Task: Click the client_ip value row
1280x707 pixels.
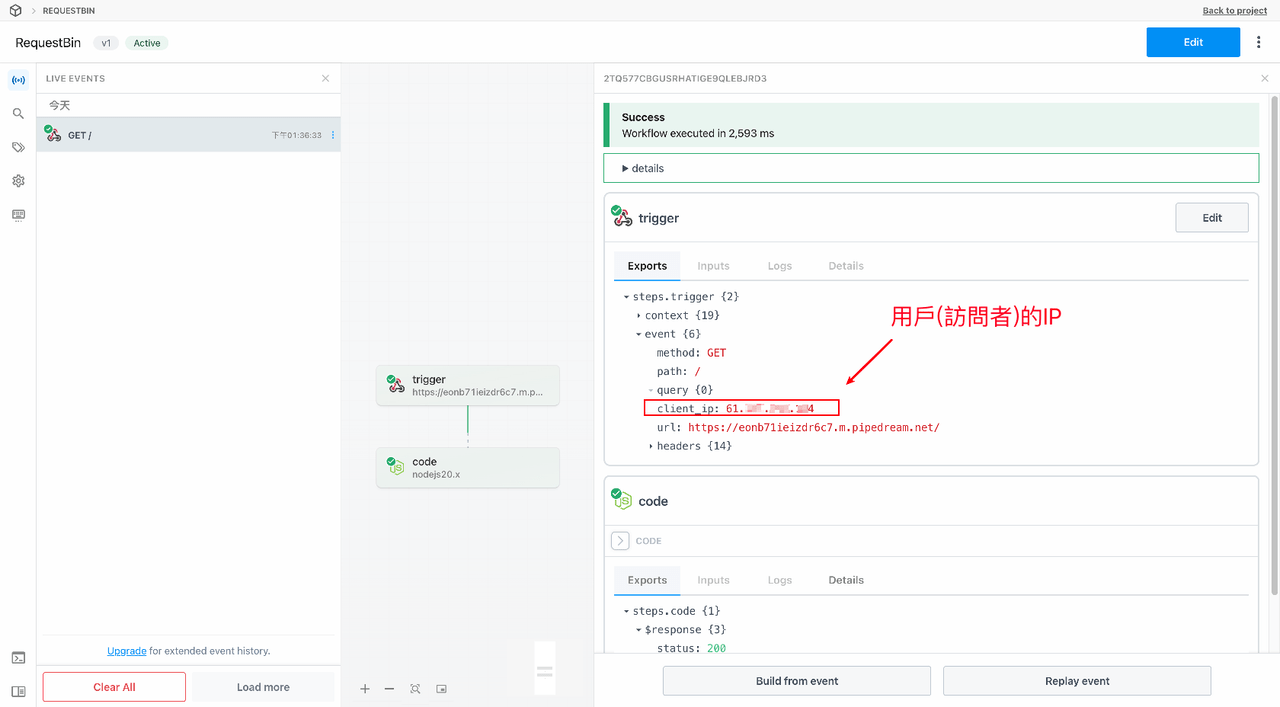Action: 742,408
